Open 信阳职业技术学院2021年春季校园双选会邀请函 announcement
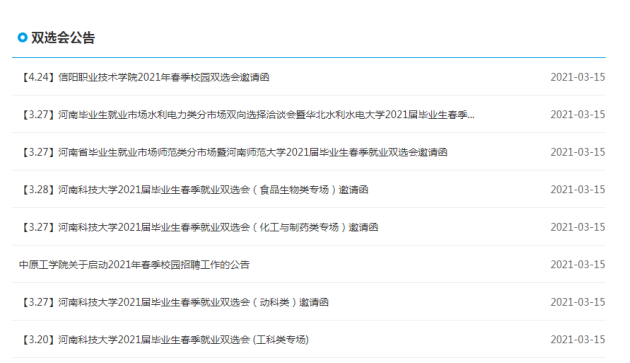Image resolution: width=630 pixels, height=363 pixels. click(x=144, y=77)
